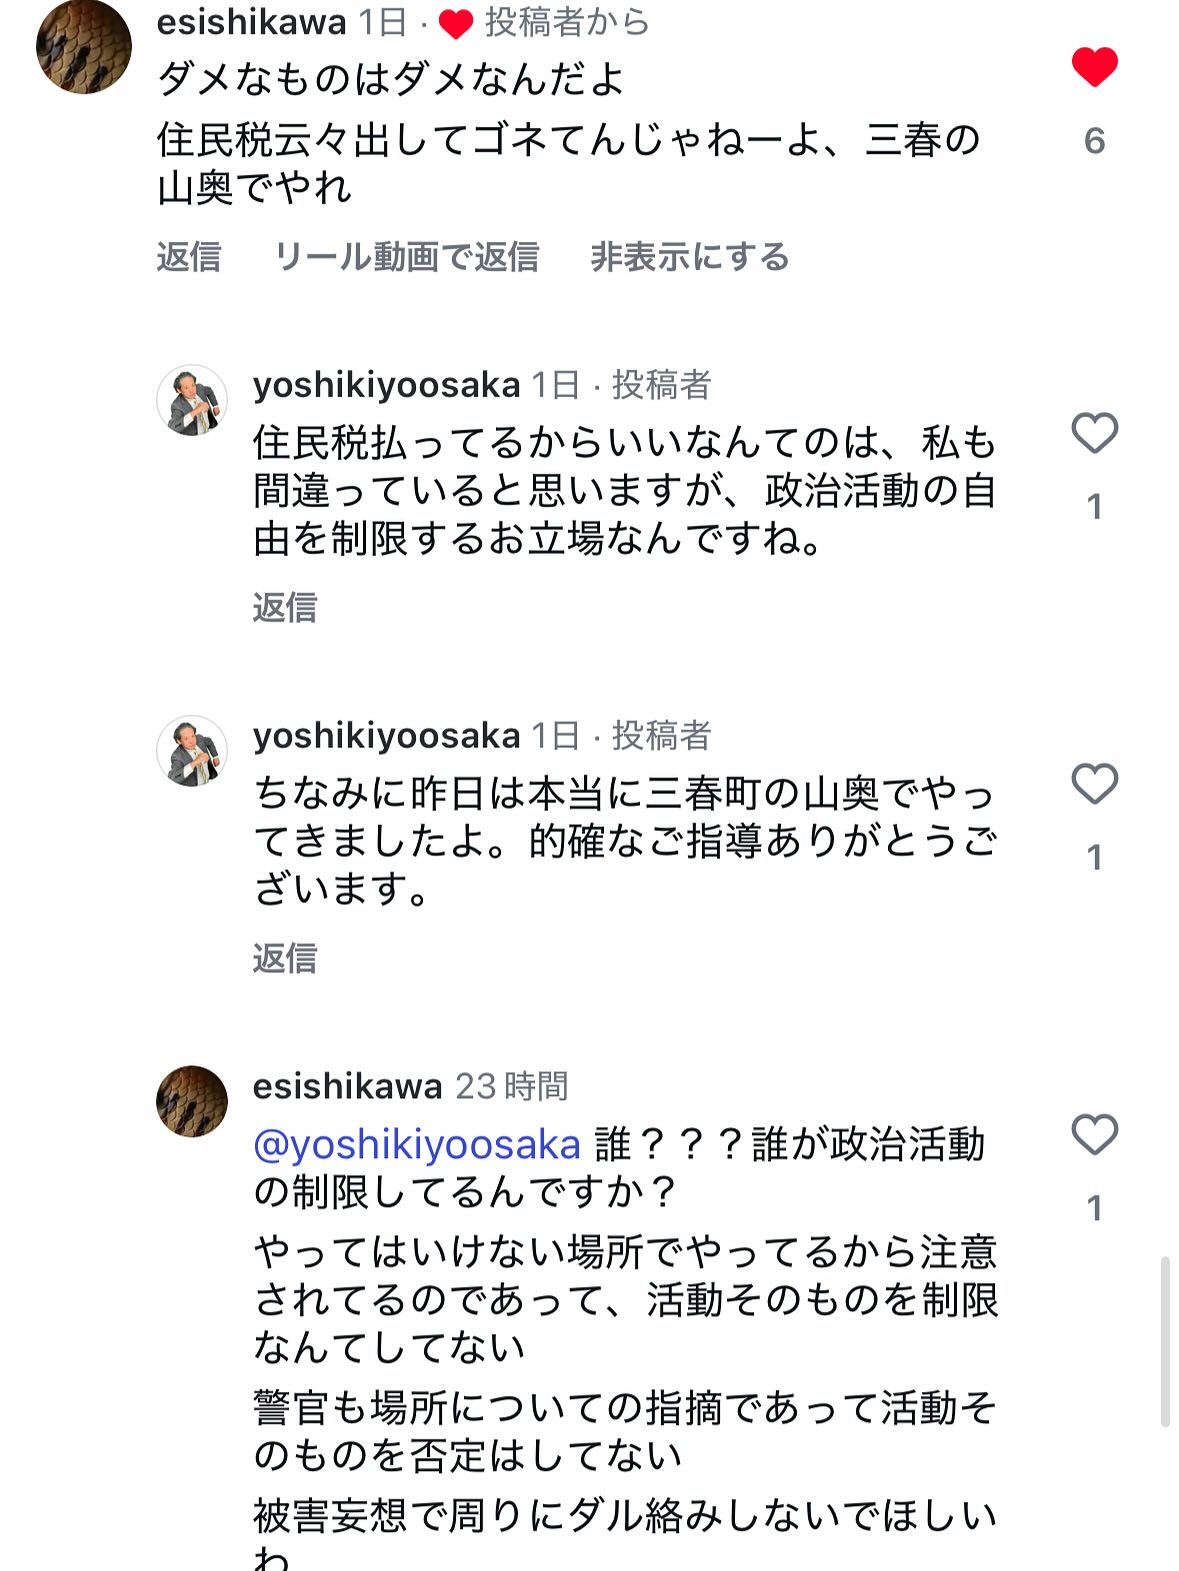
Task: Open esishikawa username on 23時間 reply
Action: 347,1086
